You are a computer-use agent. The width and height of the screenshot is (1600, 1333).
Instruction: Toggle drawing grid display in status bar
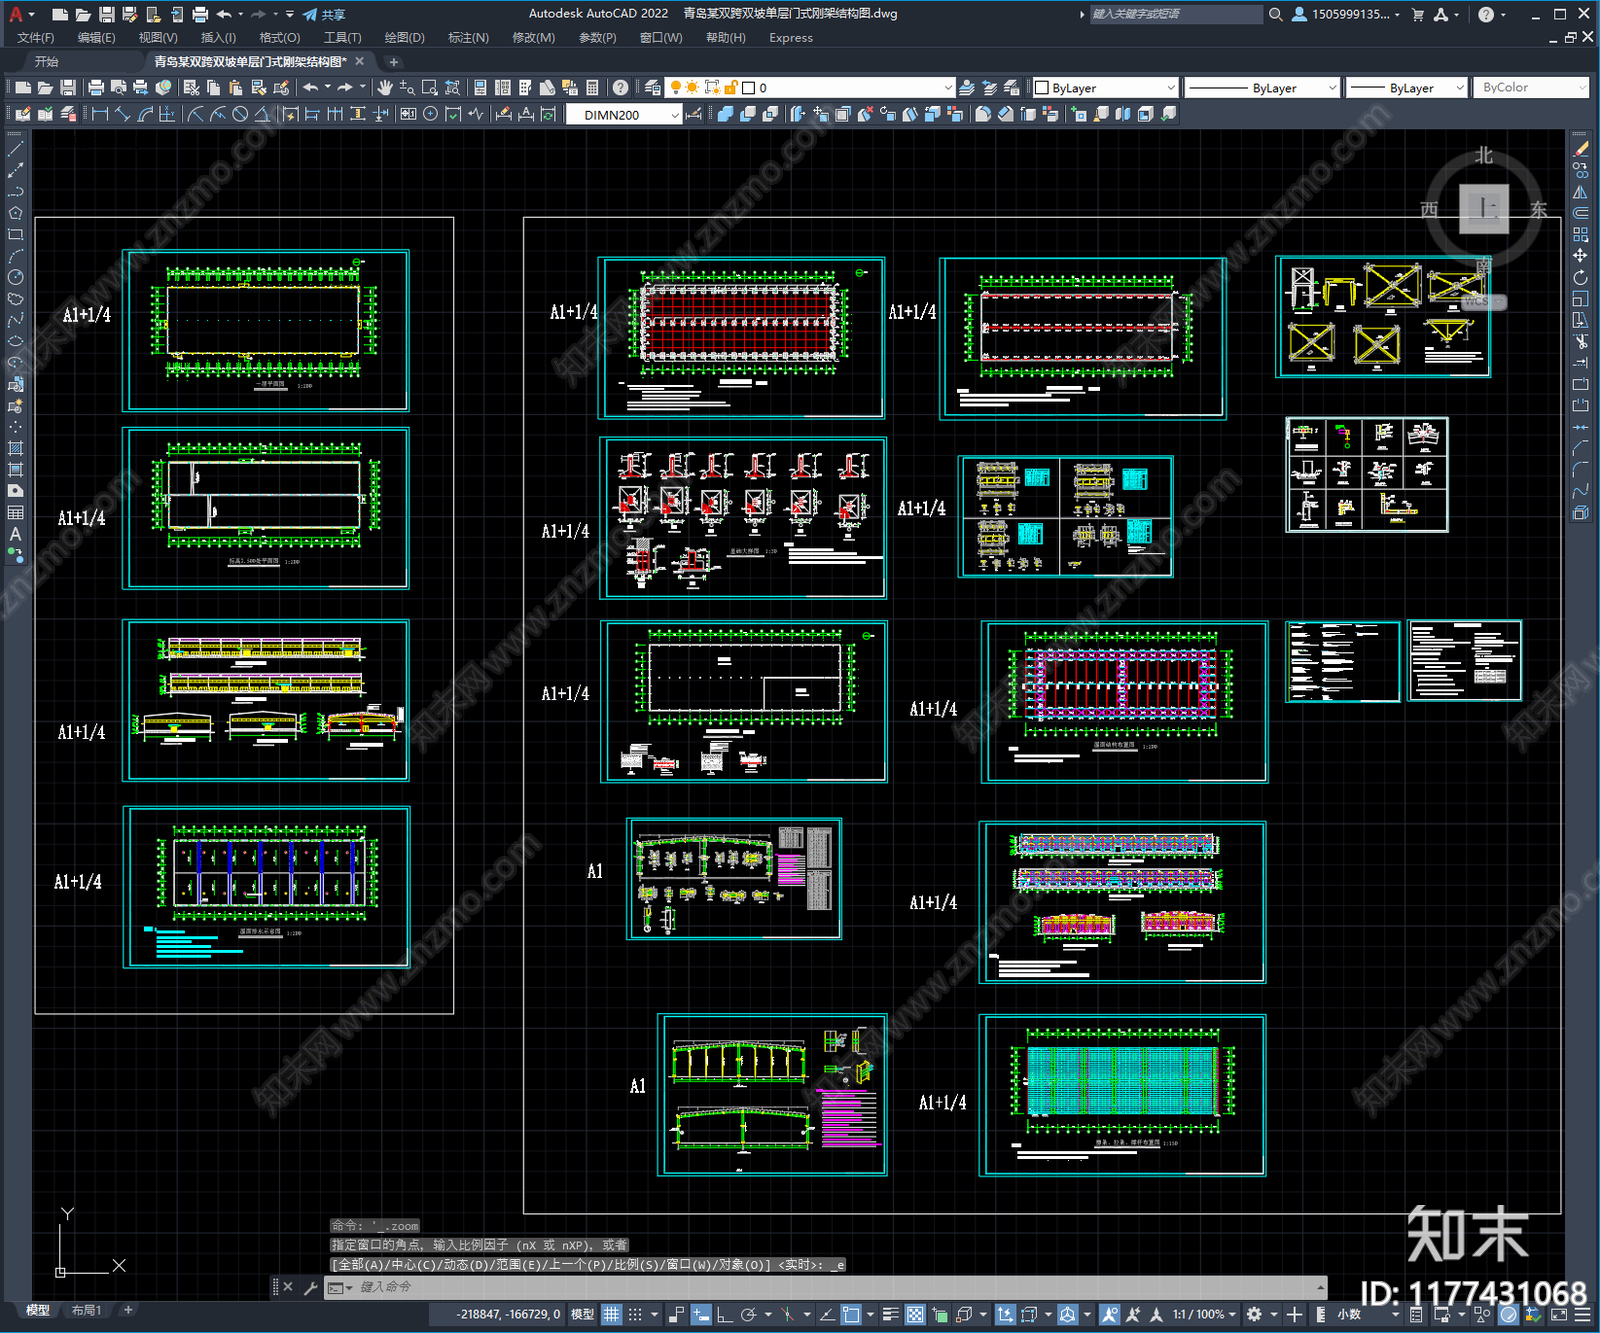[611, 1314]
